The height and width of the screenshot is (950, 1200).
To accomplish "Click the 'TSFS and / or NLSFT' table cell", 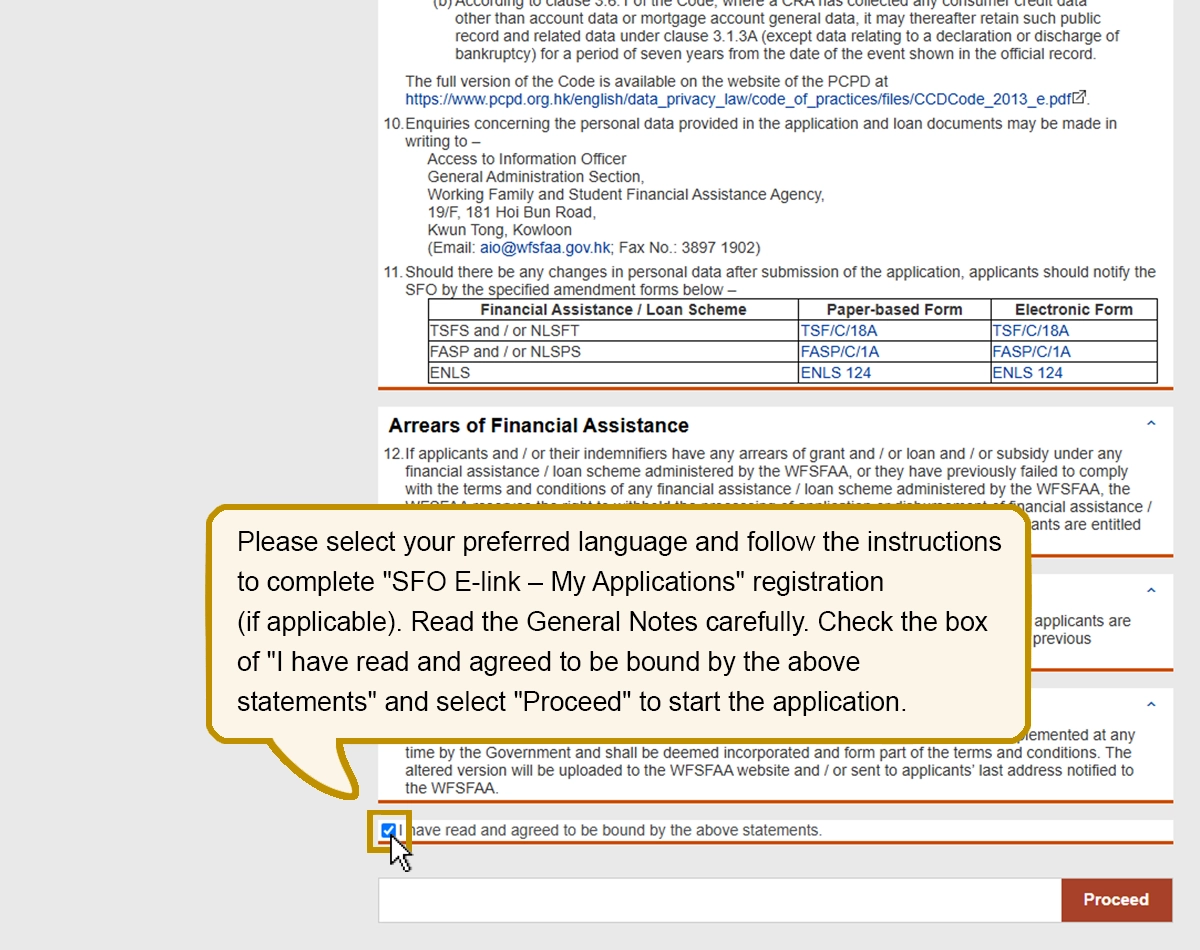I will click(613, 331).
